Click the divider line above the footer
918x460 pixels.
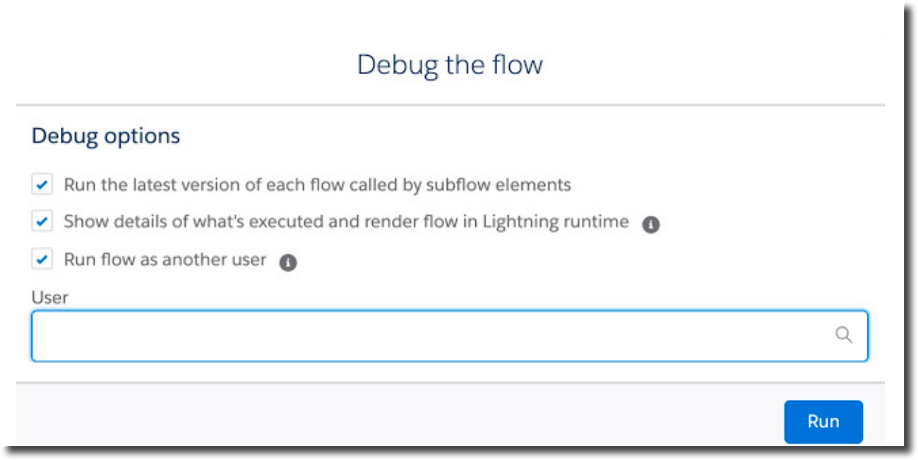(450, 383)
